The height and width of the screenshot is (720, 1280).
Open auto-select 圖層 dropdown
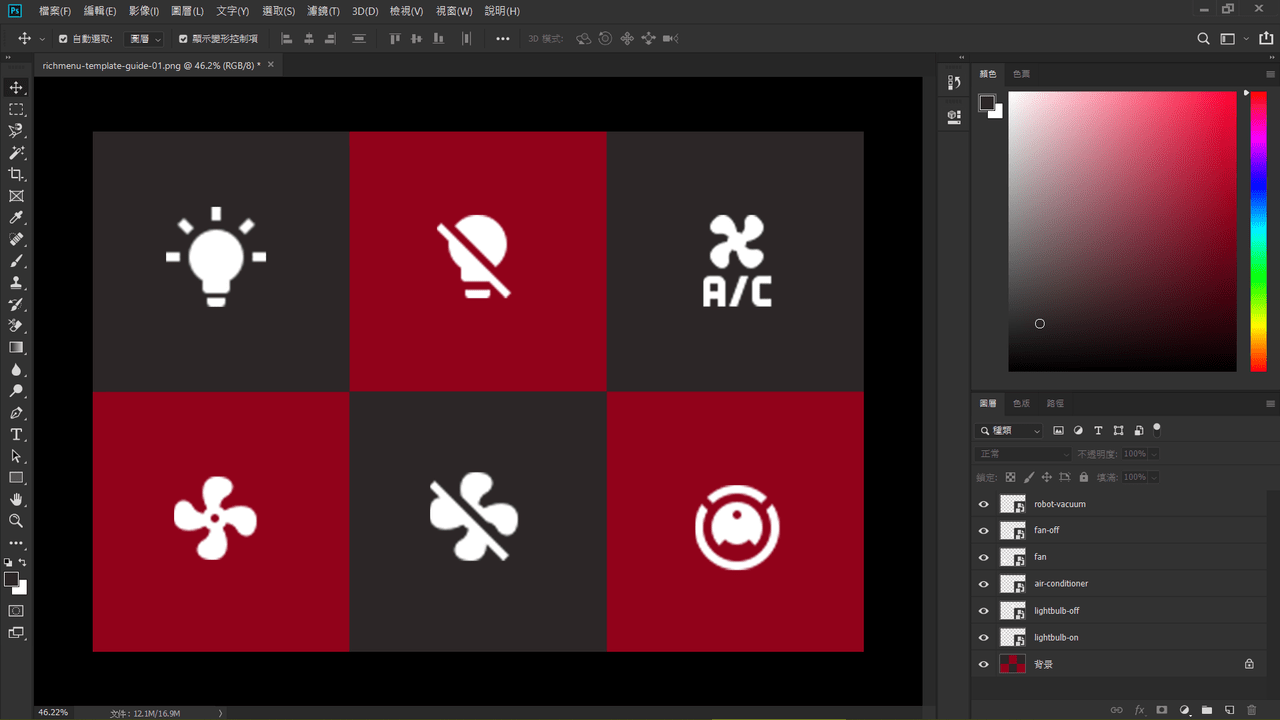point(145,39)
